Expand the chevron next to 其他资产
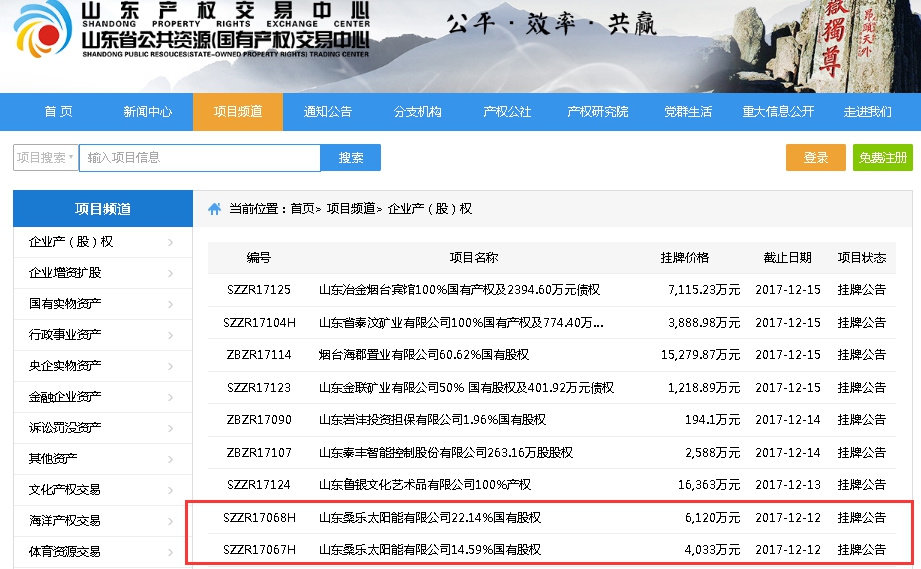 point(170,459)
